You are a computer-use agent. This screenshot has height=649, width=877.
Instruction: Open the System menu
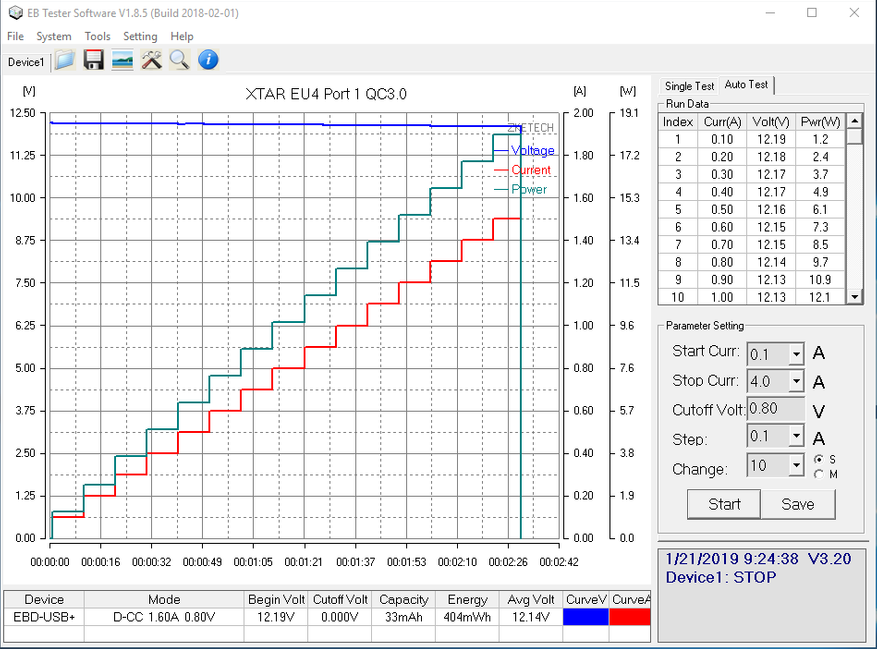point(54,36)
